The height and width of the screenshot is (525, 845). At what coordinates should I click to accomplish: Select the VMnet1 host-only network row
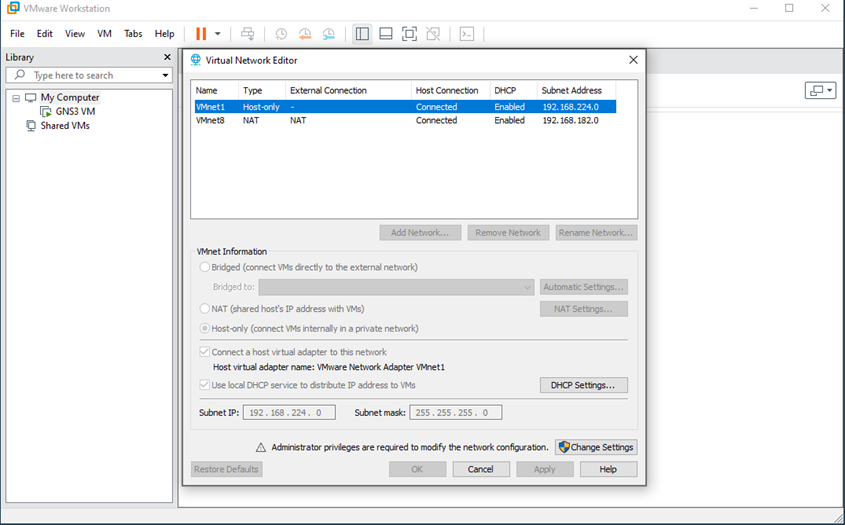point(405,107)
